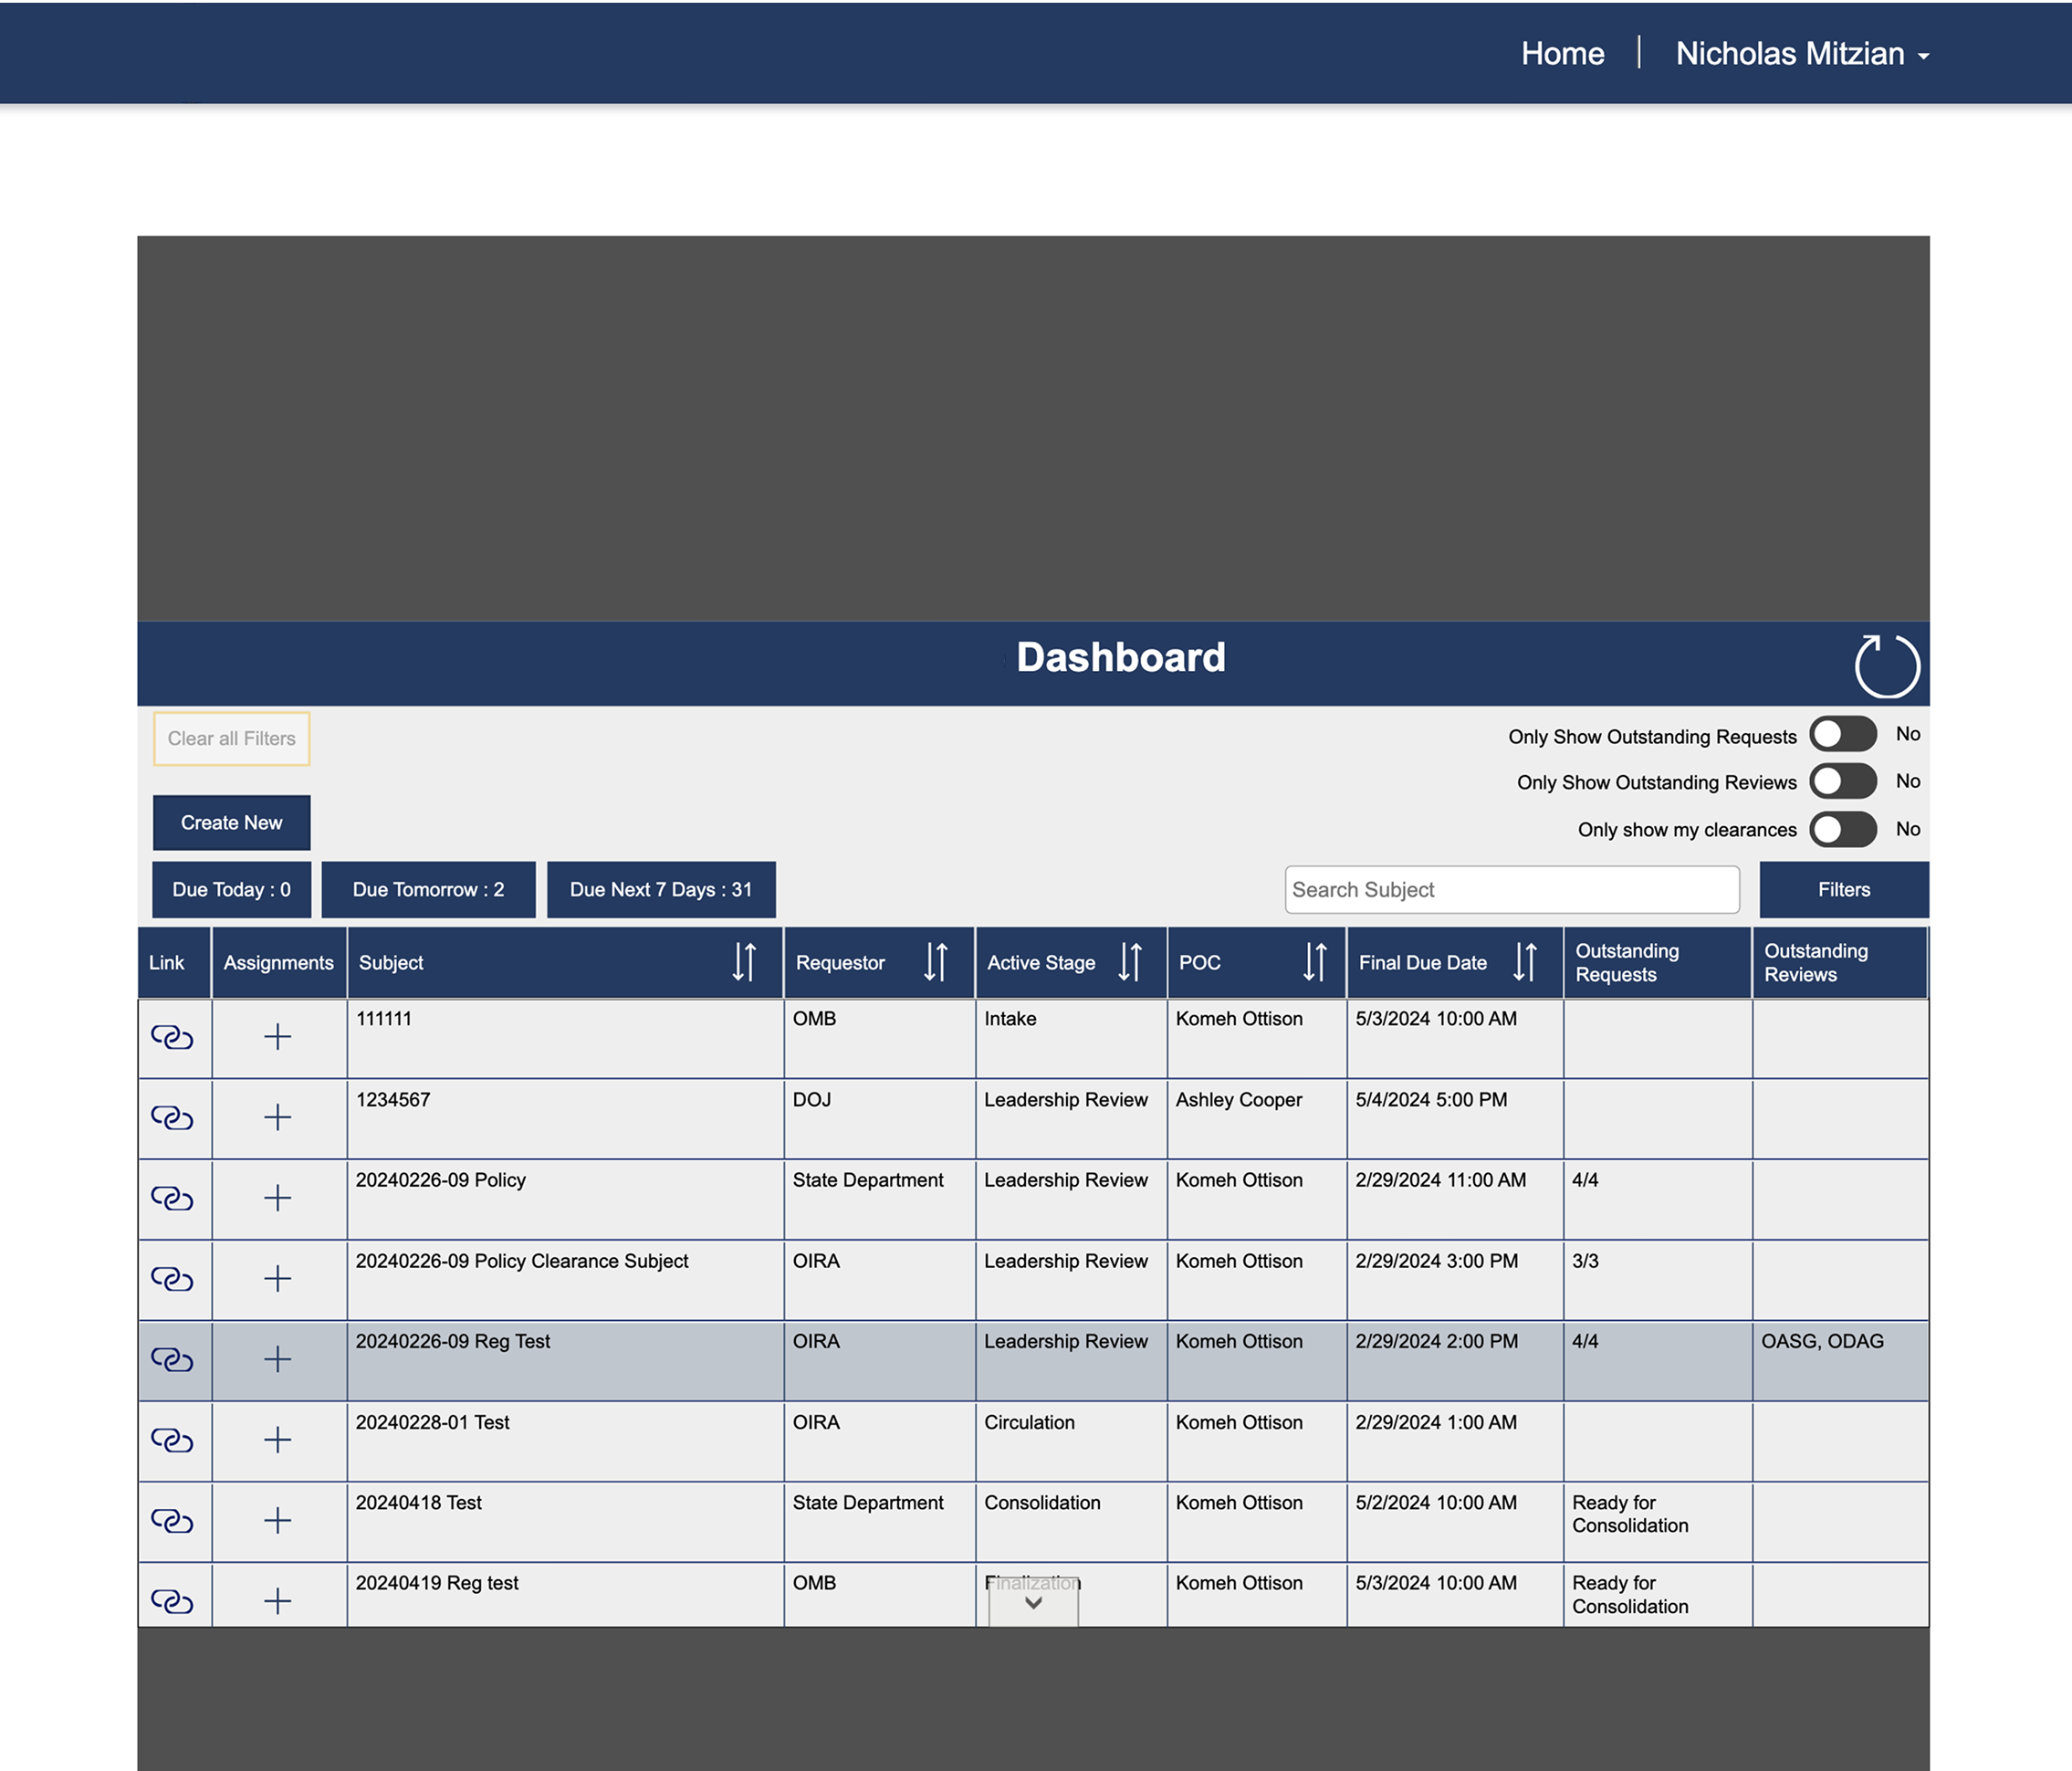Viewport: 2072px width, 1771px height.
Task: Toggle Only Show Outstanding Requests switch
Action: pos(1842,735)
